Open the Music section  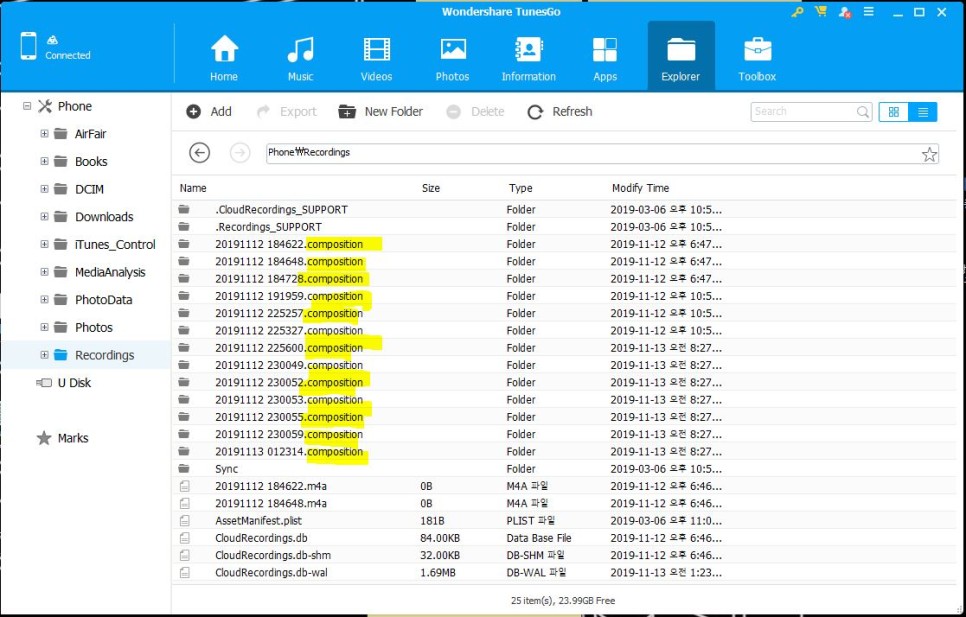(x=301, y=58)
